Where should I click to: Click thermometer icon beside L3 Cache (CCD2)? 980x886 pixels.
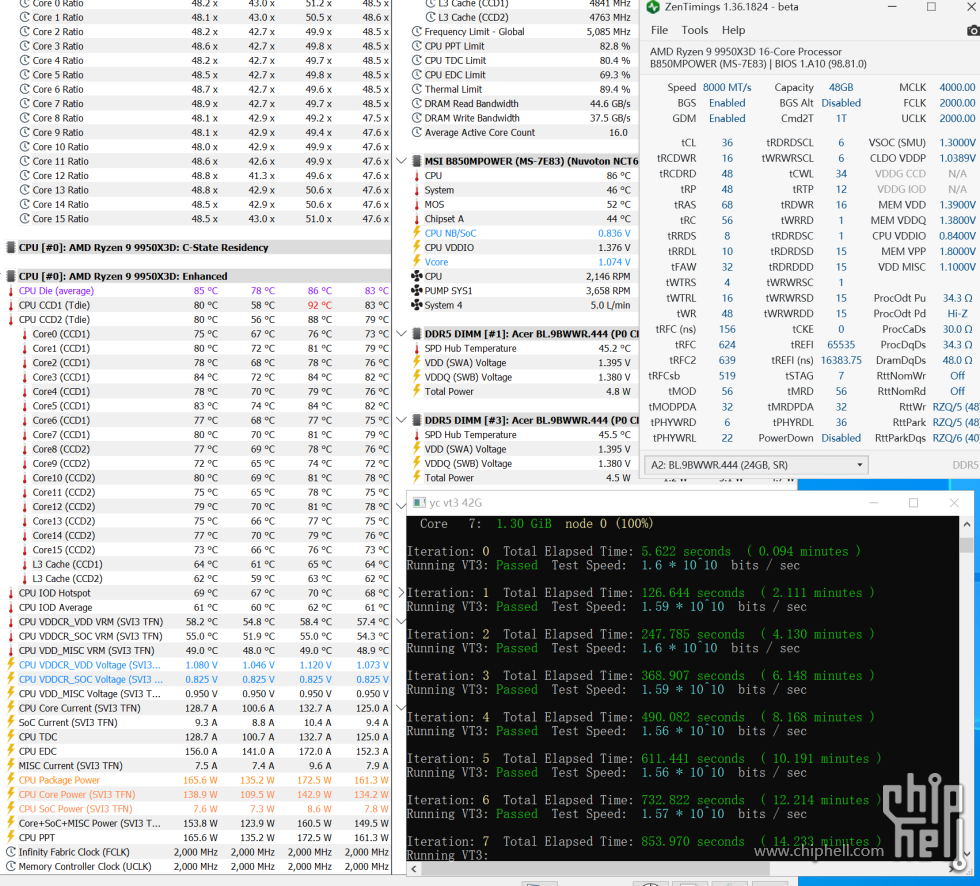24,579
